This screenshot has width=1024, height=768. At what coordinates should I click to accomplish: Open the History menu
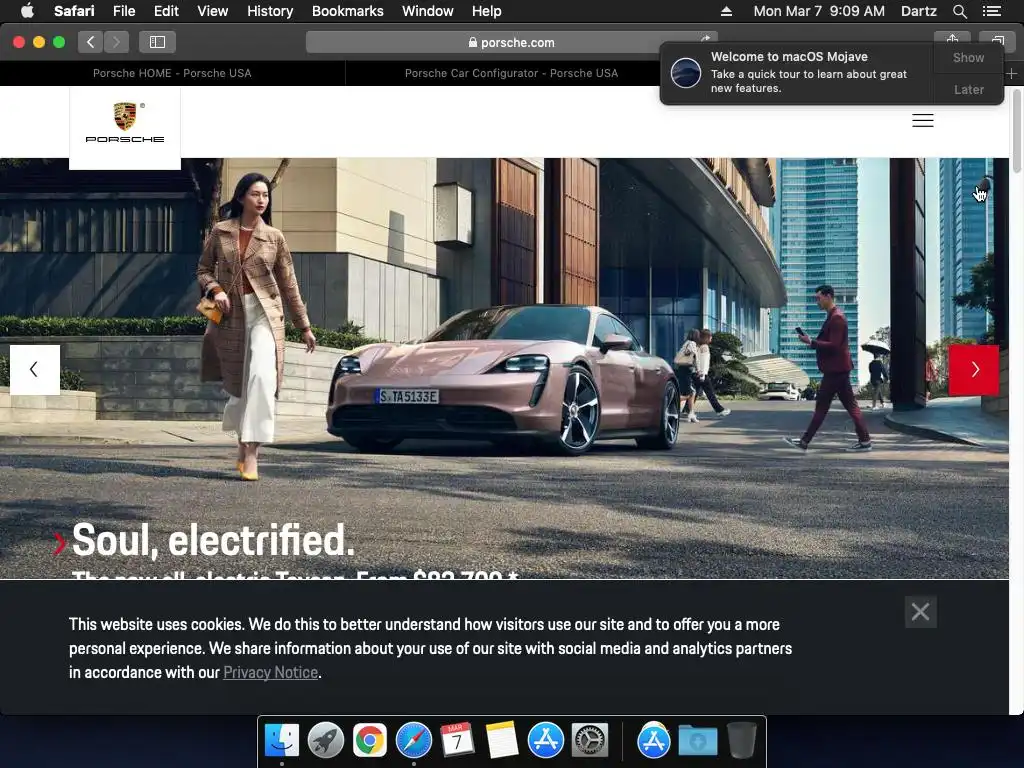pos(270,11)
